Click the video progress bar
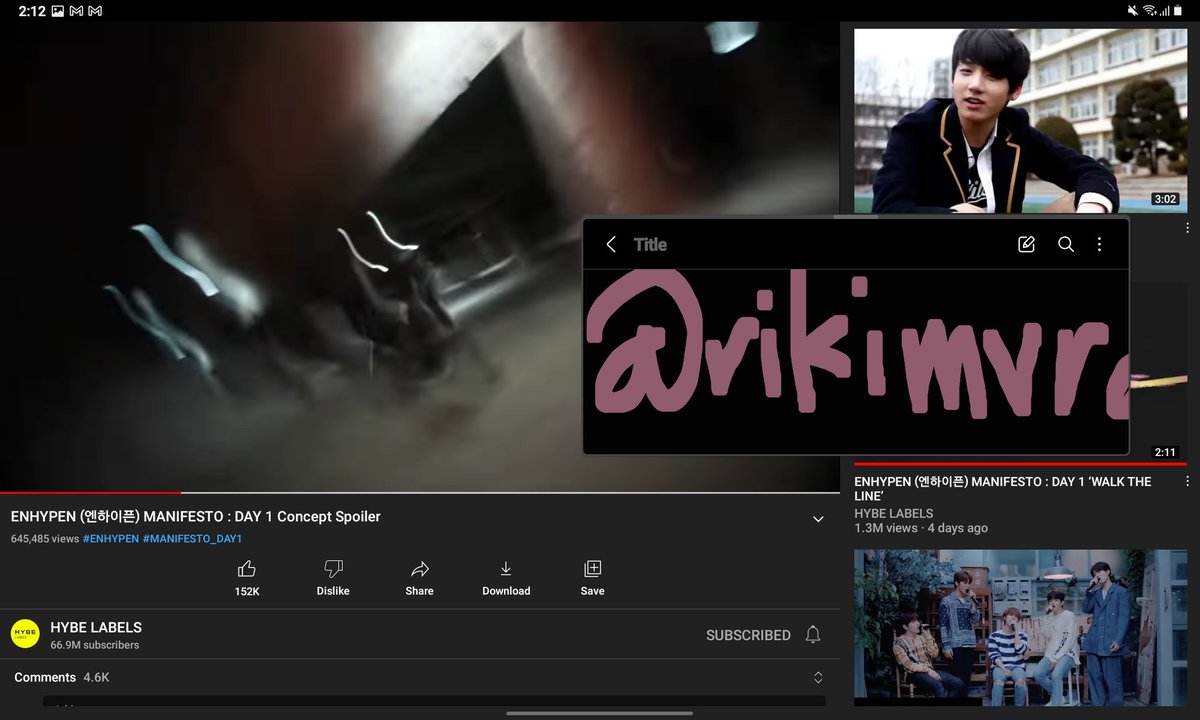 tap(420, 493)
